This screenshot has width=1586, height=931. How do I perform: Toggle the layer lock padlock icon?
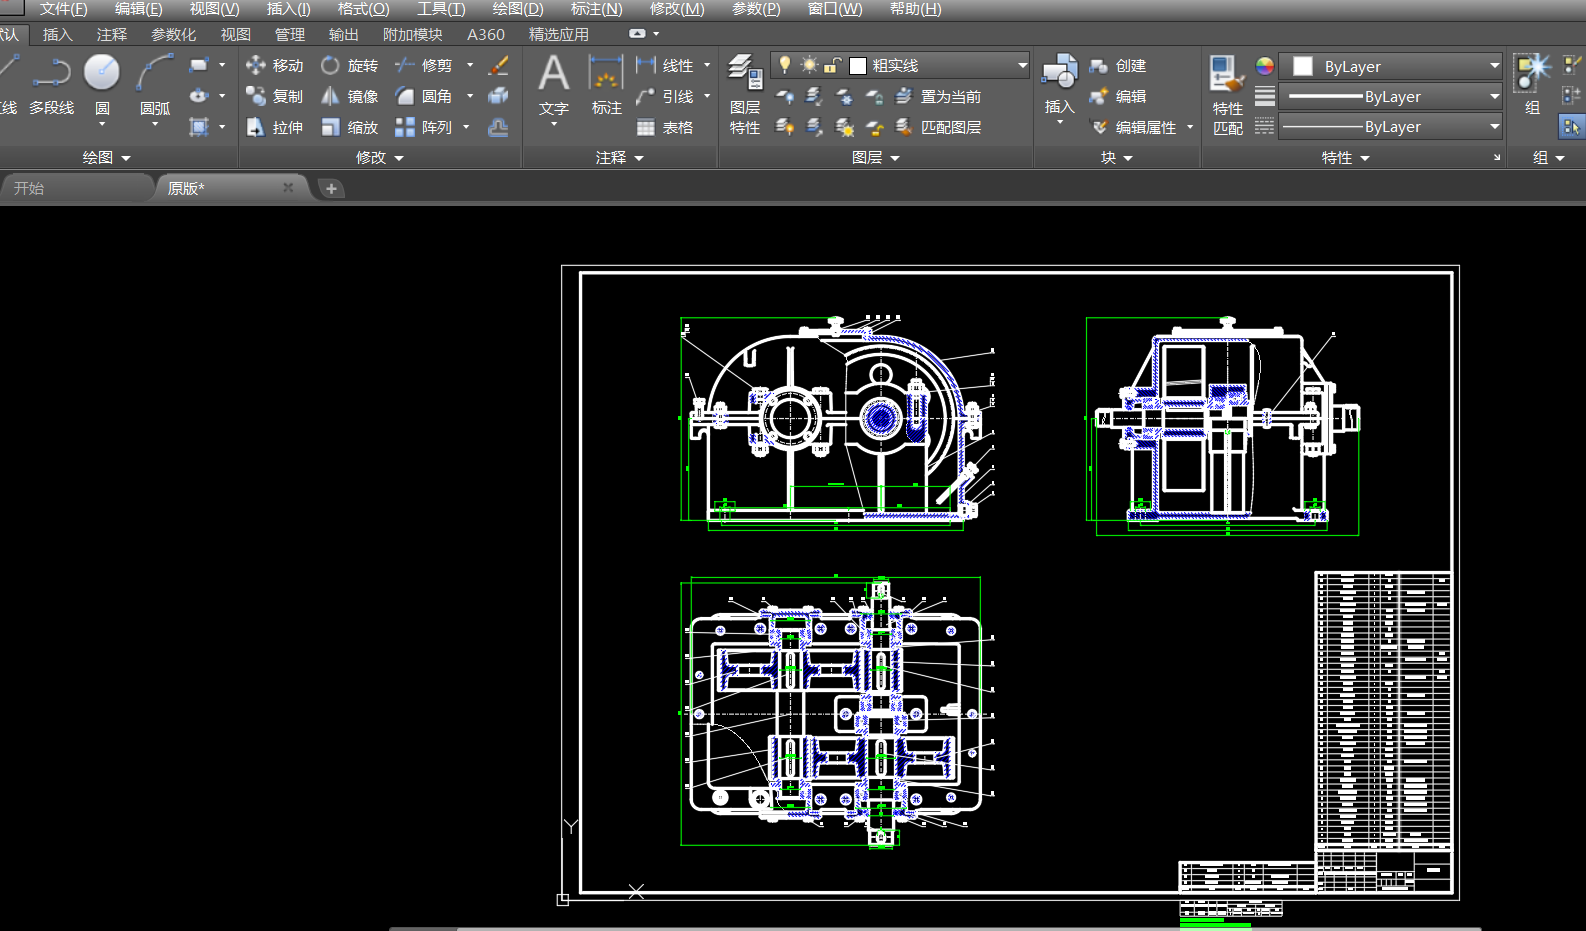[x=832, y=65]
